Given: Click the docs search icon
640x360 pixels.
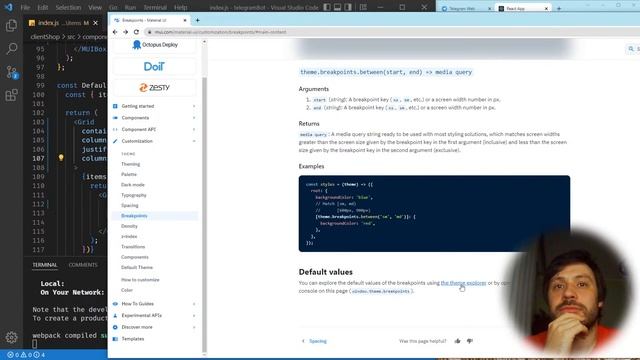Looking at the screenshot, I should click(x=631, y=49).
